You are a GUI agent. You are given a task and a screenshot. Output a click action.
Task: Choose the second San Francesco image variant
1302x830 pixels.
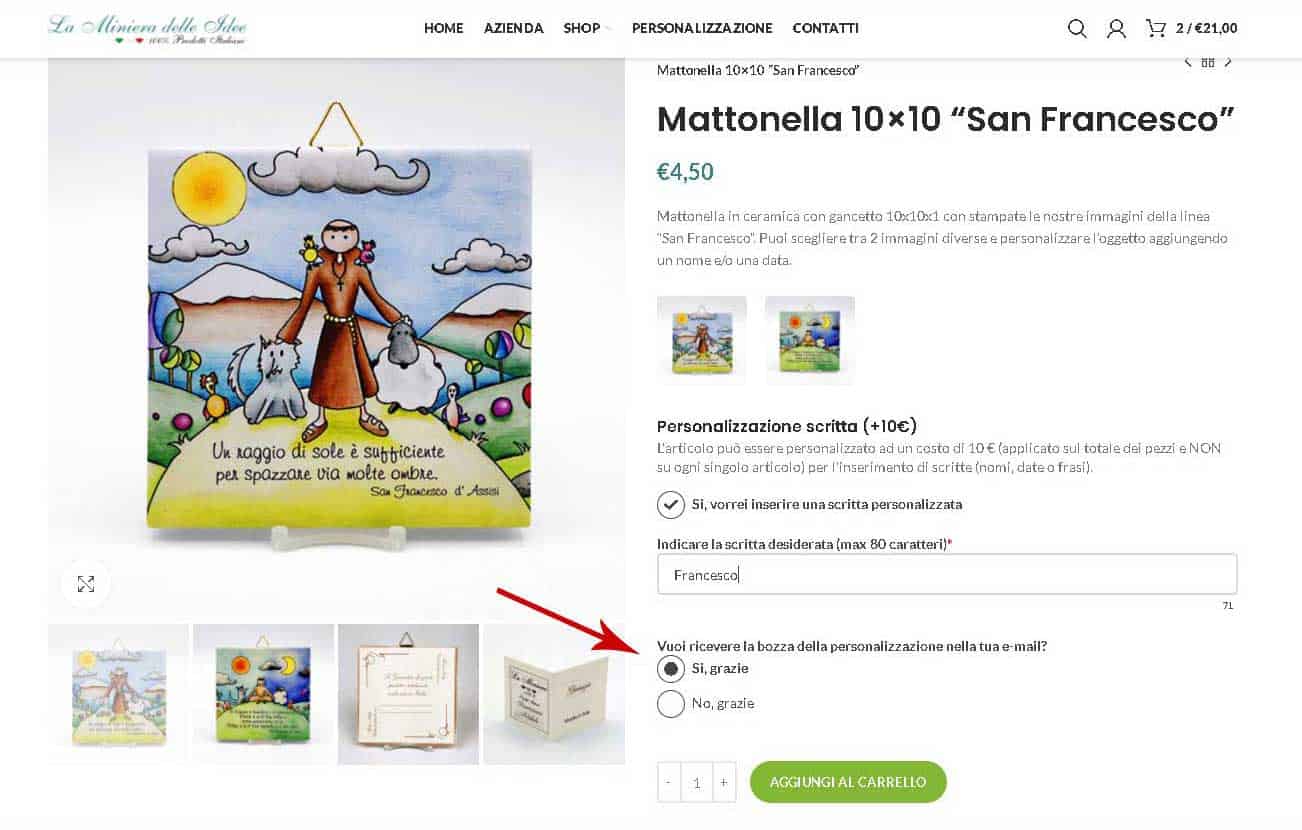[x=809, y=340]
